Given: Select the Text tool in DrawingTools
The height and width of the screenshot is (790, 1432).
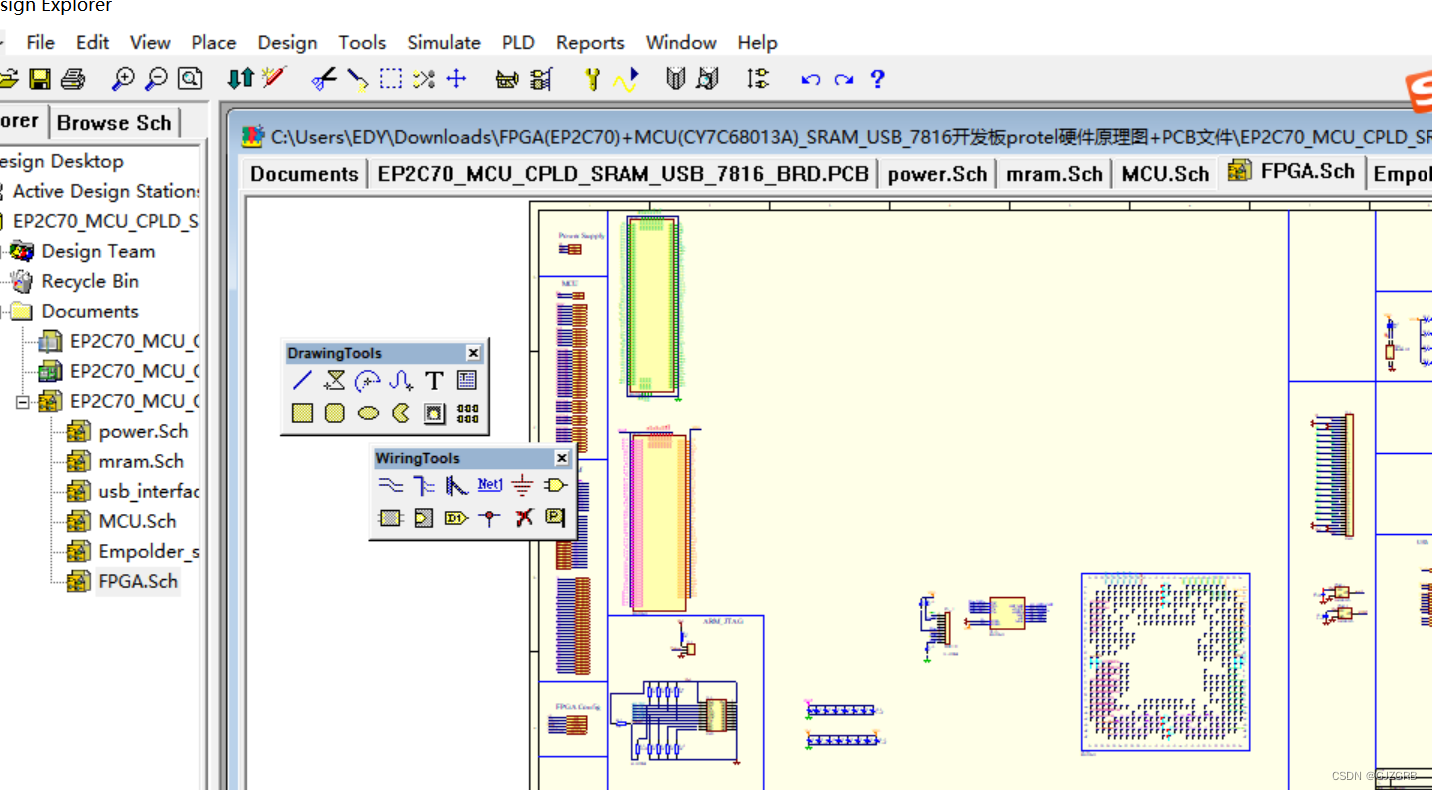Looking at the screenshot, I should 434,380.
